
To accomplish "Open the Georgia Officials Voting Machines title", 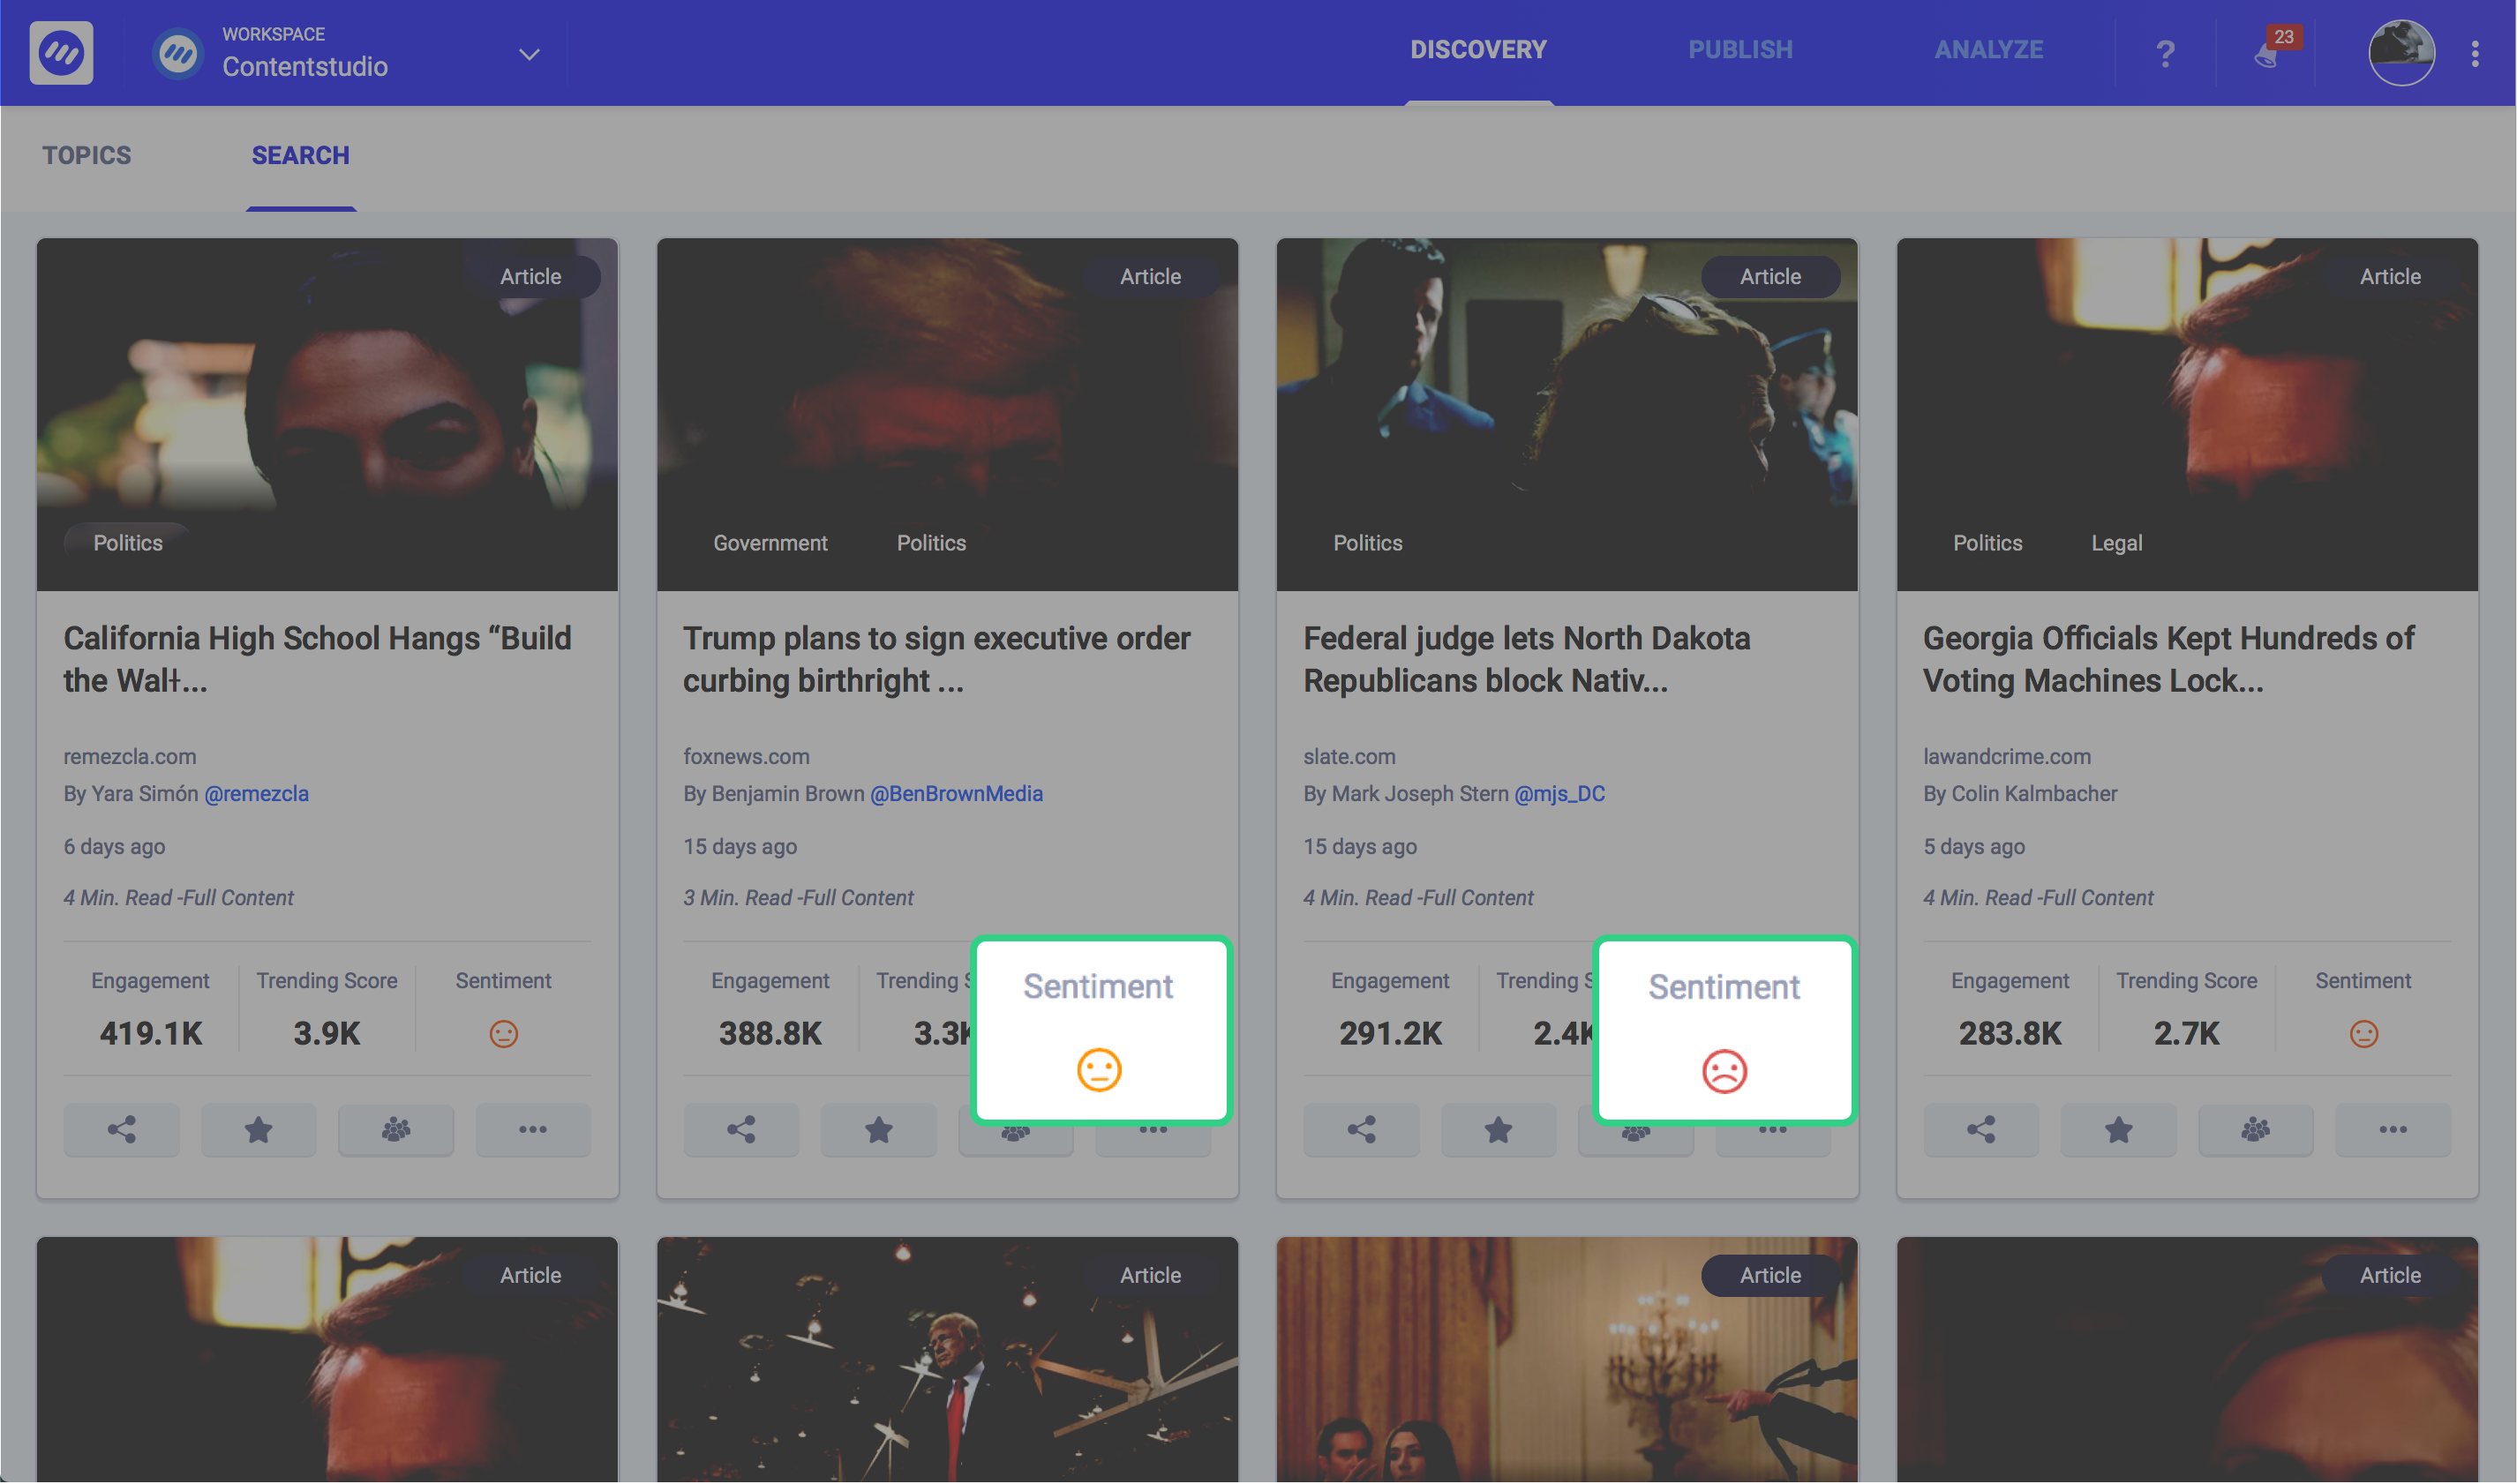I will [x=2168, y=660].
